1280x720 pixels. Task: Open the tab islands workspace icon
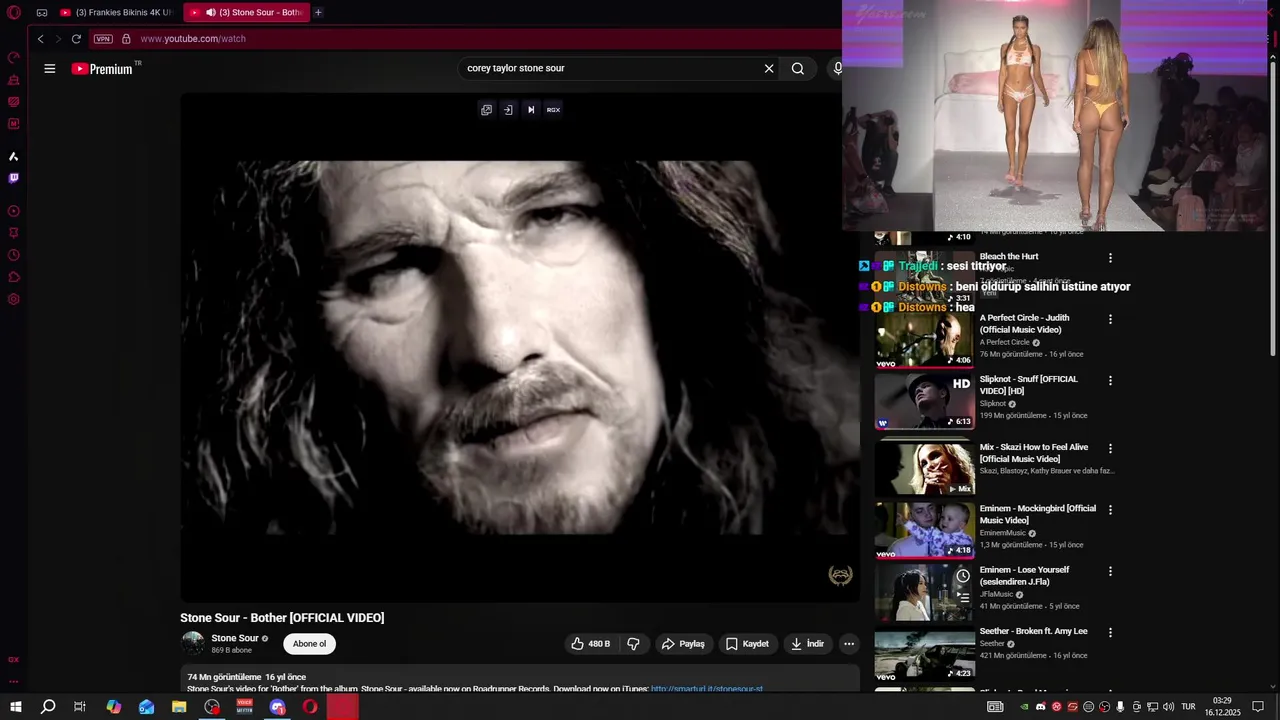(42, 13)
